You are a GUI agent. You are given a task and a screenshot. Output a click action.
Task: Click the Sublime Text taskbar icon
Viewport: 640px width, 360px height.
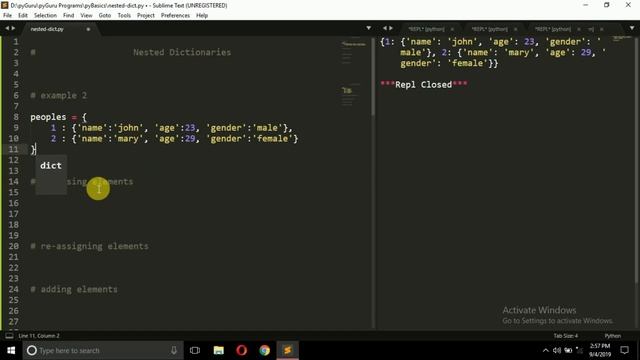click(288, 350)
